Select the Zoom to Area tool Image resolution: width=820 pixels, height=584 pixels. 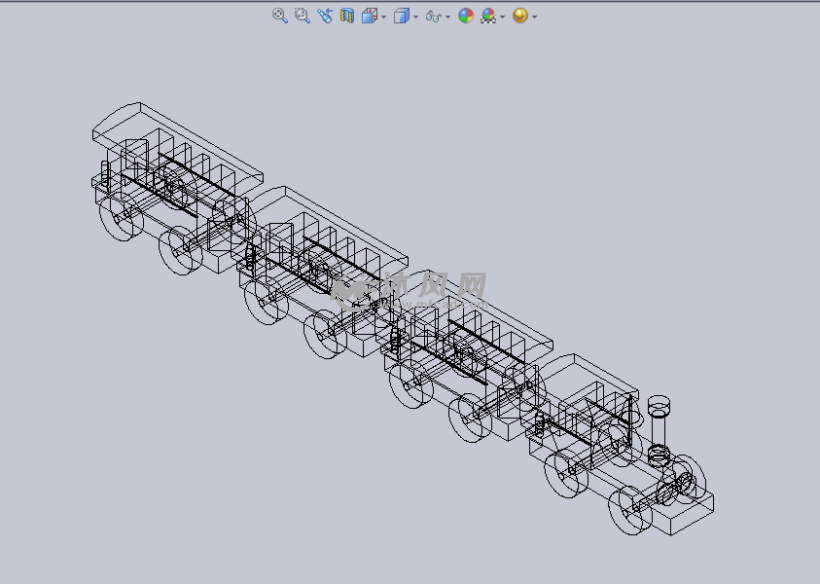click(x=302, y=16)
